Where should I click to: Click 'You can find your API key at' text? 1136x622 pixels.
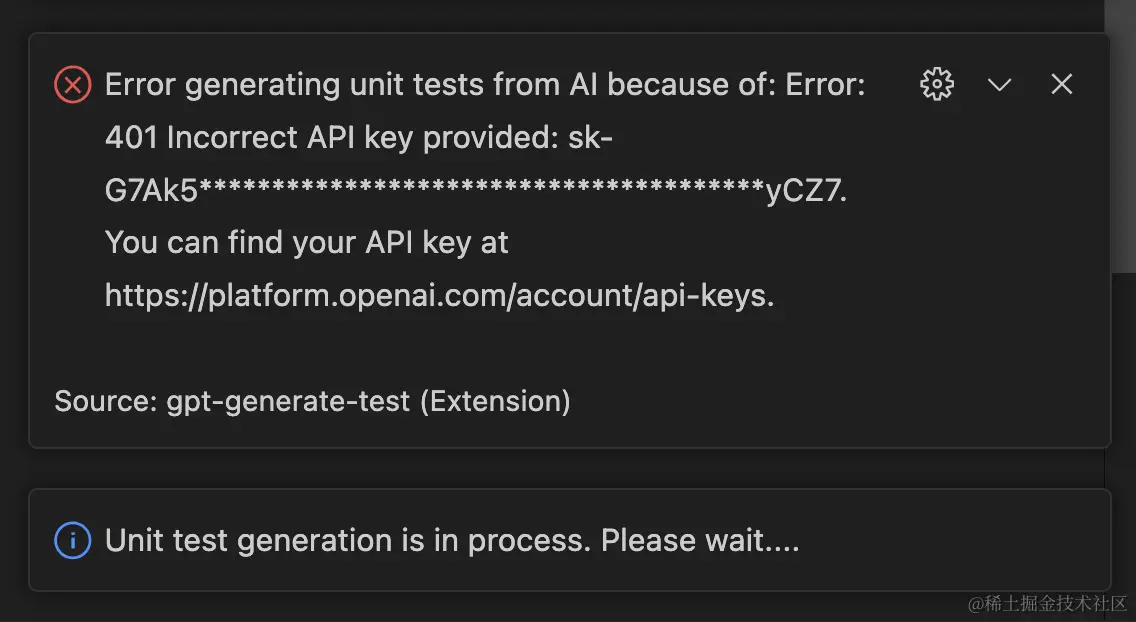pos(306,242)
